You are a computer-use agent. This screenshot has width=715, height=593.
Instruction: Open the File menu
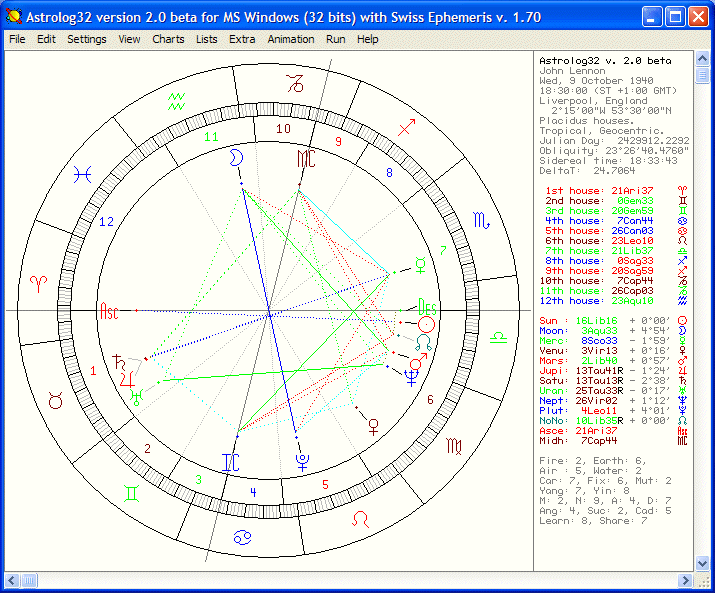click(17, 39)
